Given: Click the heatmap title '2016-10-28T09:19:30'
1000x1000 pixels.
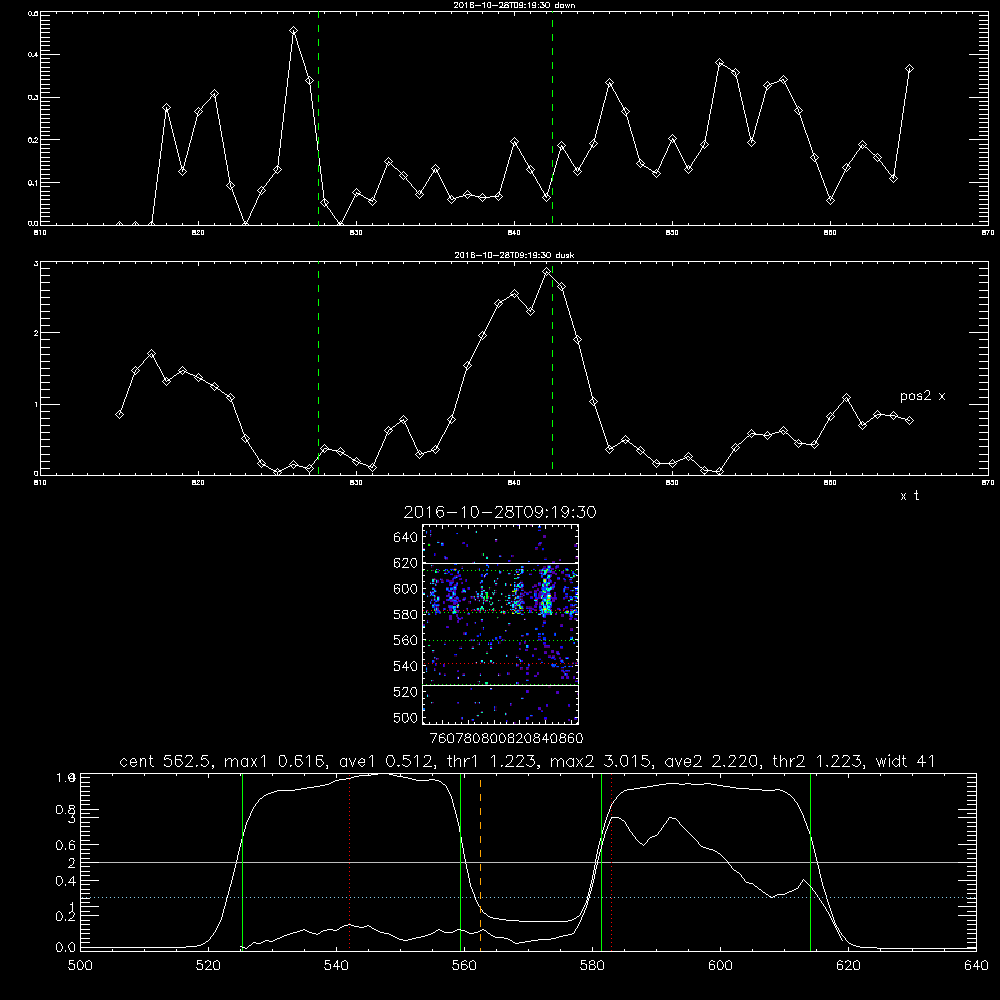Looking at the screenshot, I should point(500,512).
